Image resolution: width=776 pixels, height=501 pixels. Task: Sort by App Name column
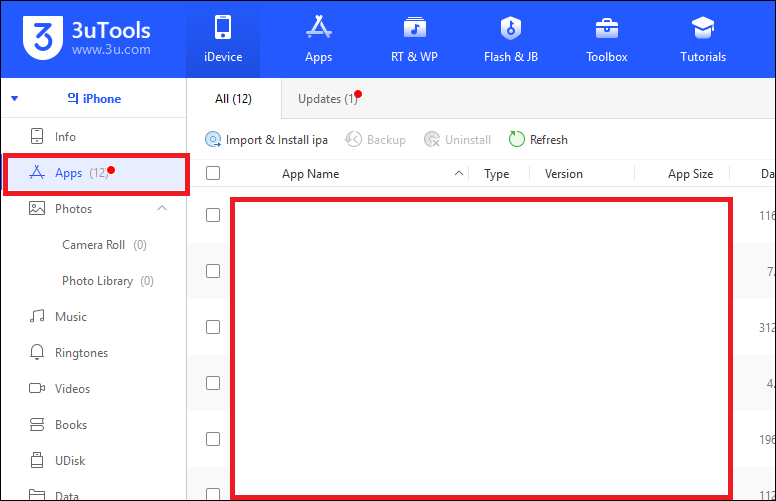pos(310,174)
